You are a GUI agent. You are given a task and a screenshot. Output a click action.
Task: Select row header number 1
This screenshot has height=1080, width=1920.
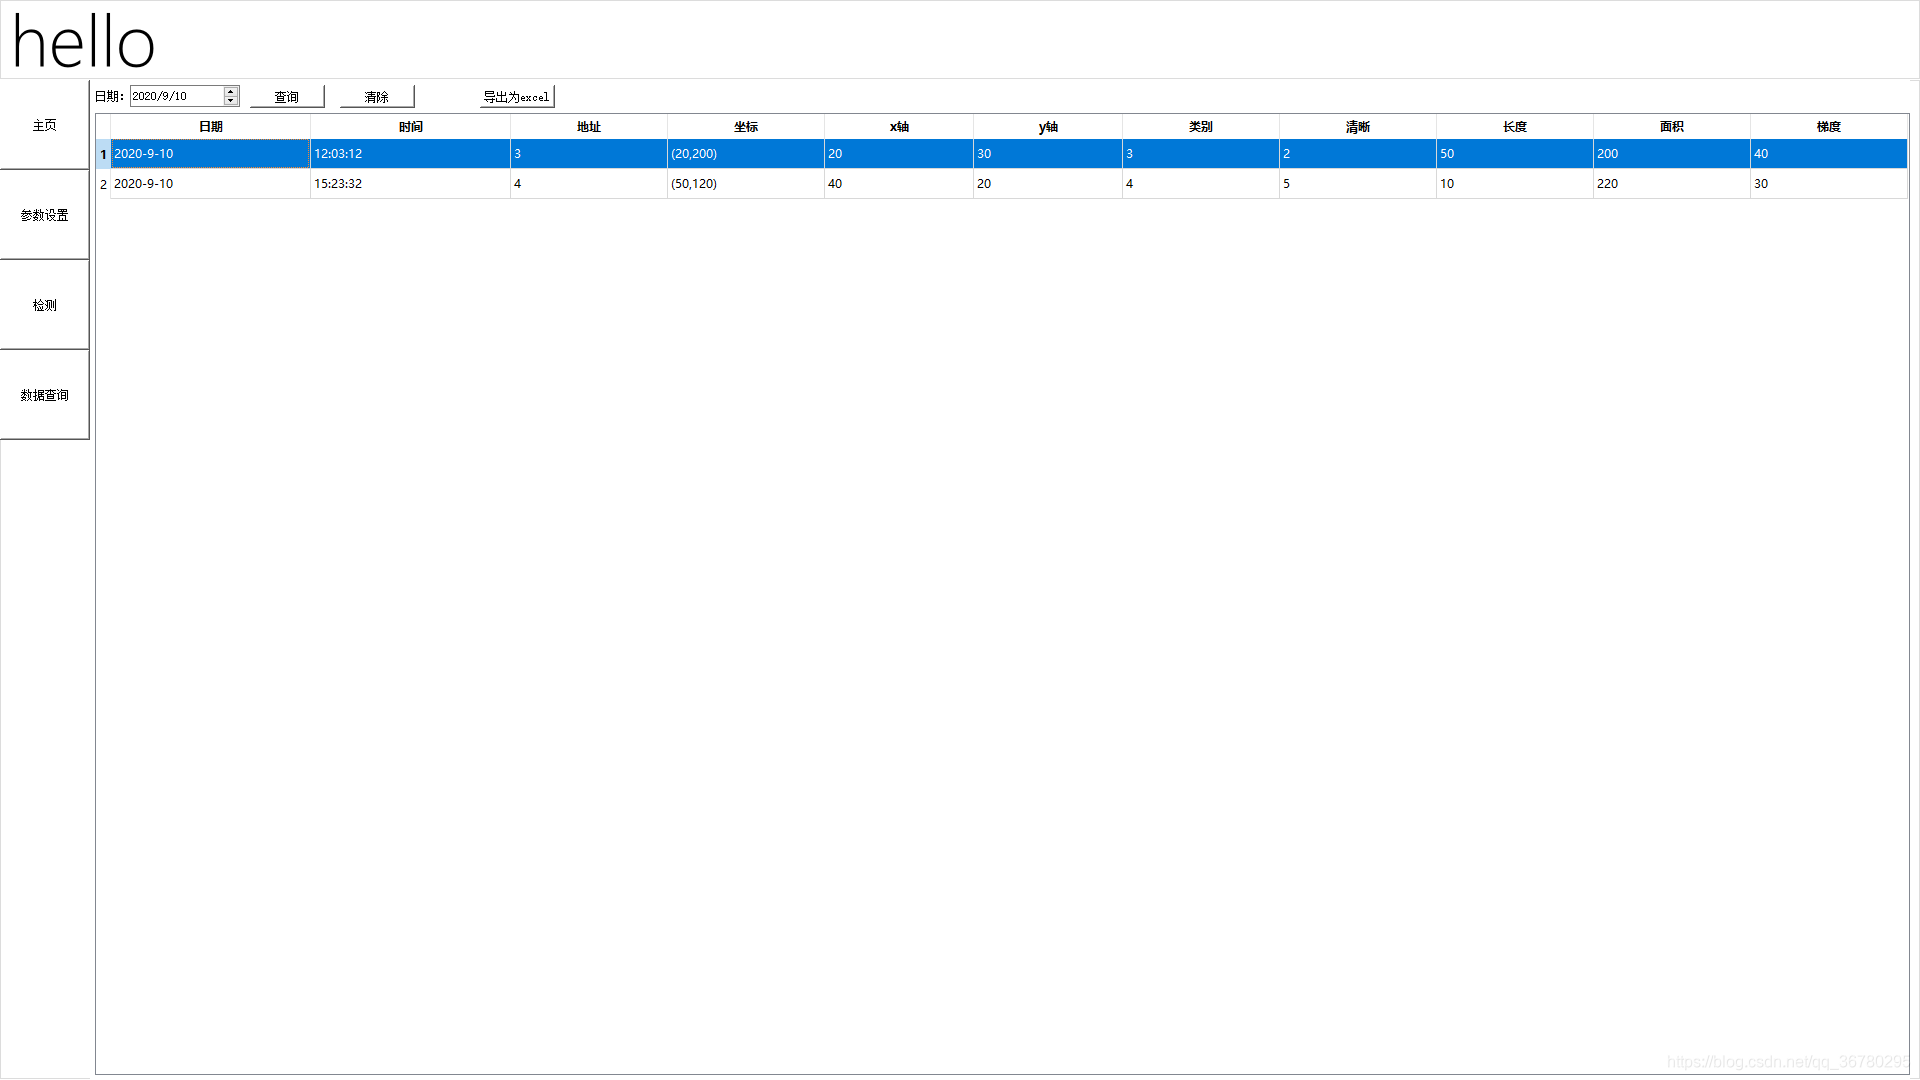pos(103,154)
